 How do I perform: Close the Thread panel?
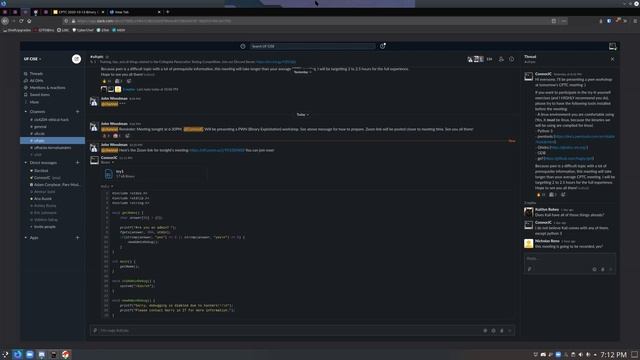pos(612,59)
